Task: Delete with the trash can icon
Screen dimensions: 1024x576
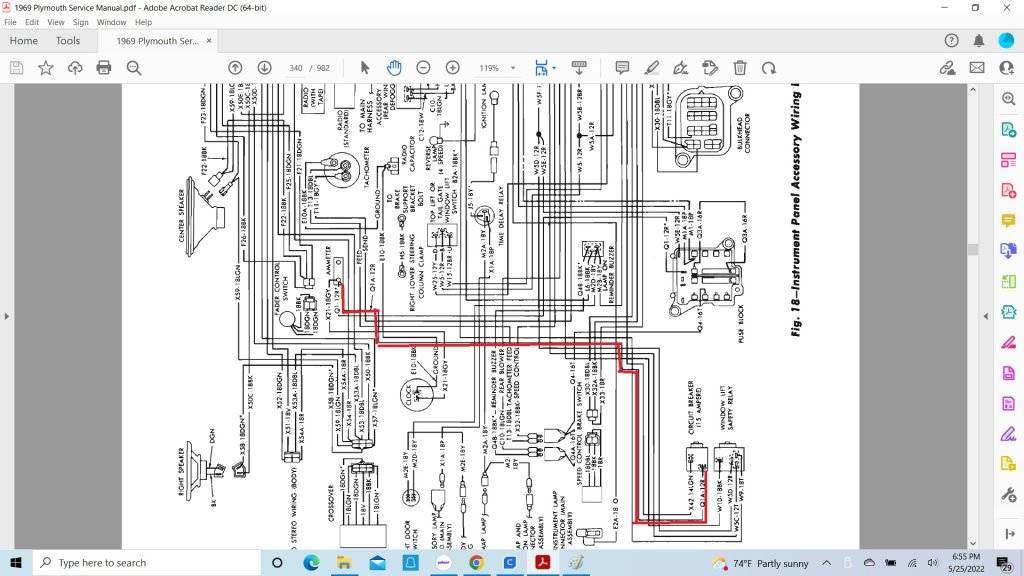Action: coord(740,68)
